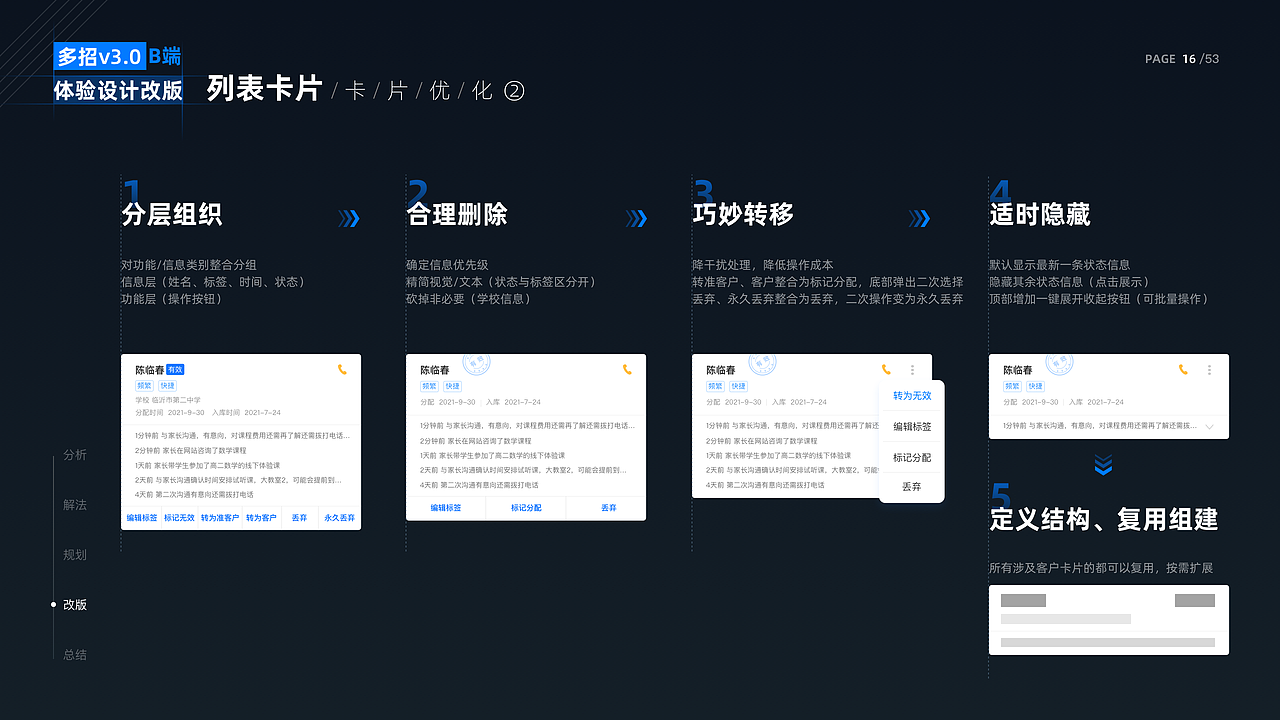Click 分析 in the left navigation list
Screen dimensions: 1280x720
point(75,455)
